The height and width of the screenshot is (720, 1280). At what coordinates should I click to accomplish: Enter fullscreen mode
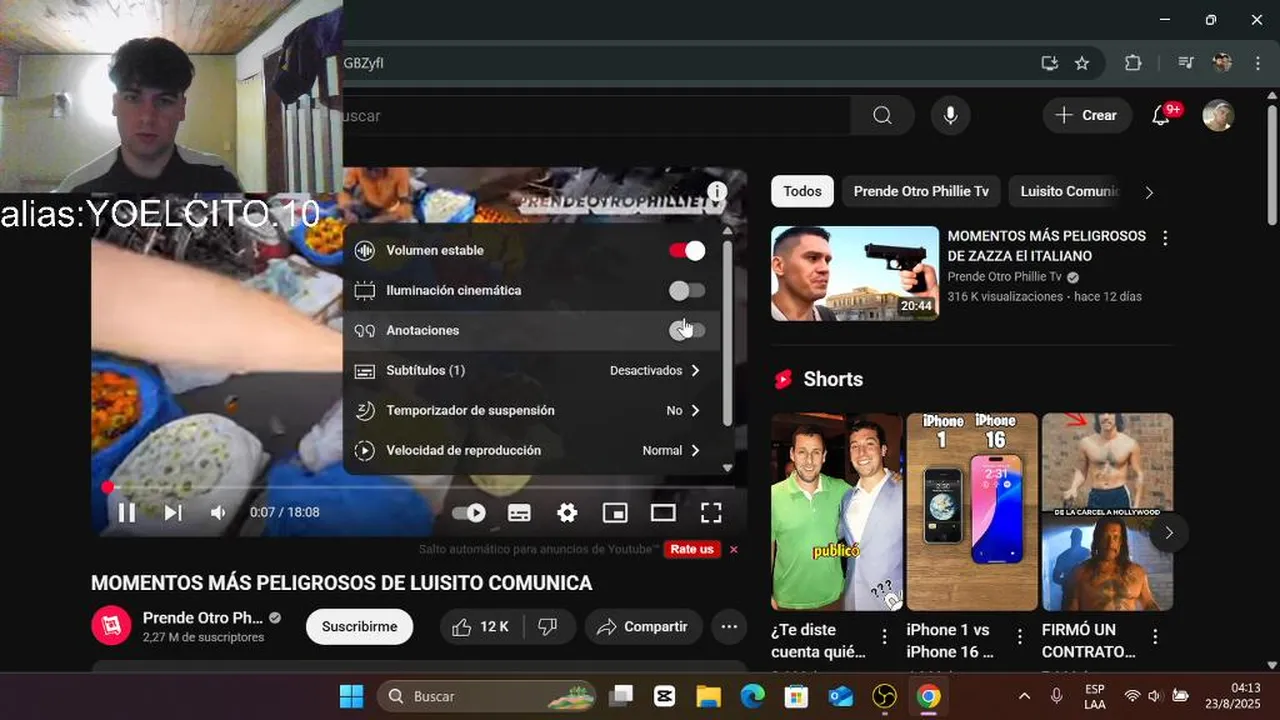point(711,513)
